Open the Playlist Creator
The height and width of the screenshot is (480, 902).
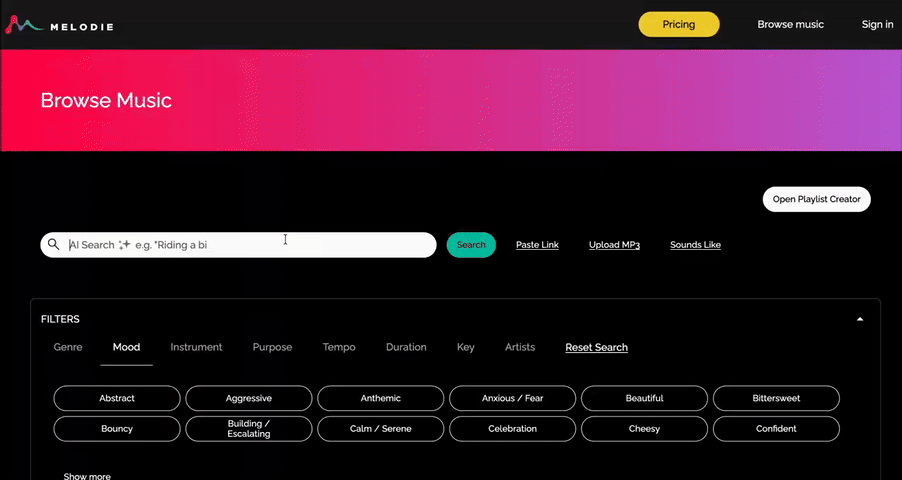point(816,199)
